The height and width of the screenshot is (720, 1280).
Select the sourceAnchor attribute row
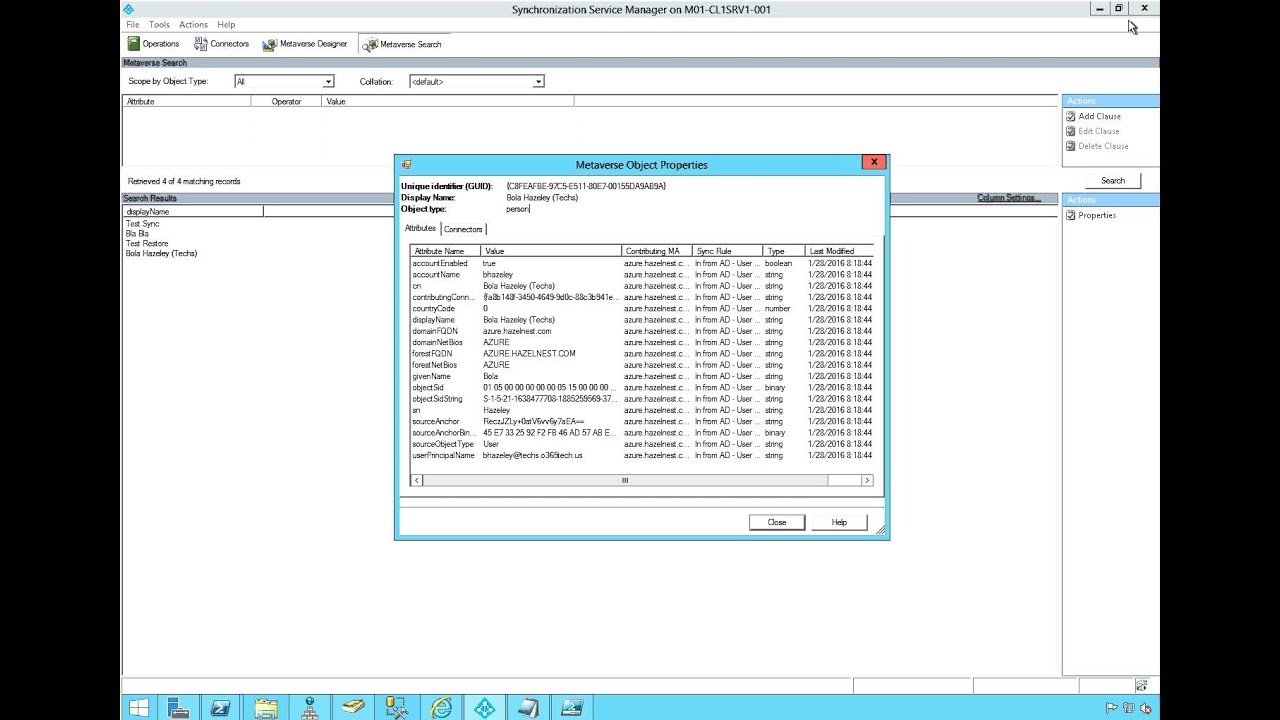click(641, 422)
